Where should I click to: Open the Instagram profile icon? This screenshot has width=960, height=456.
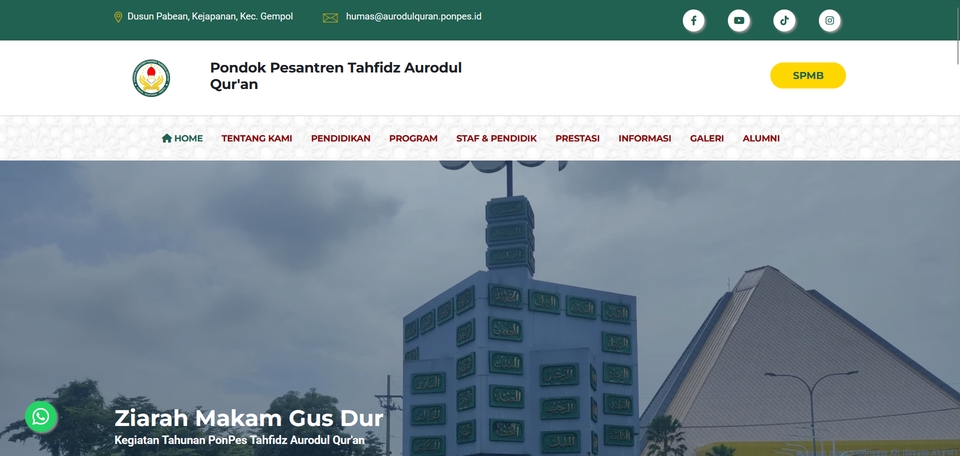[x=829, y=21]
